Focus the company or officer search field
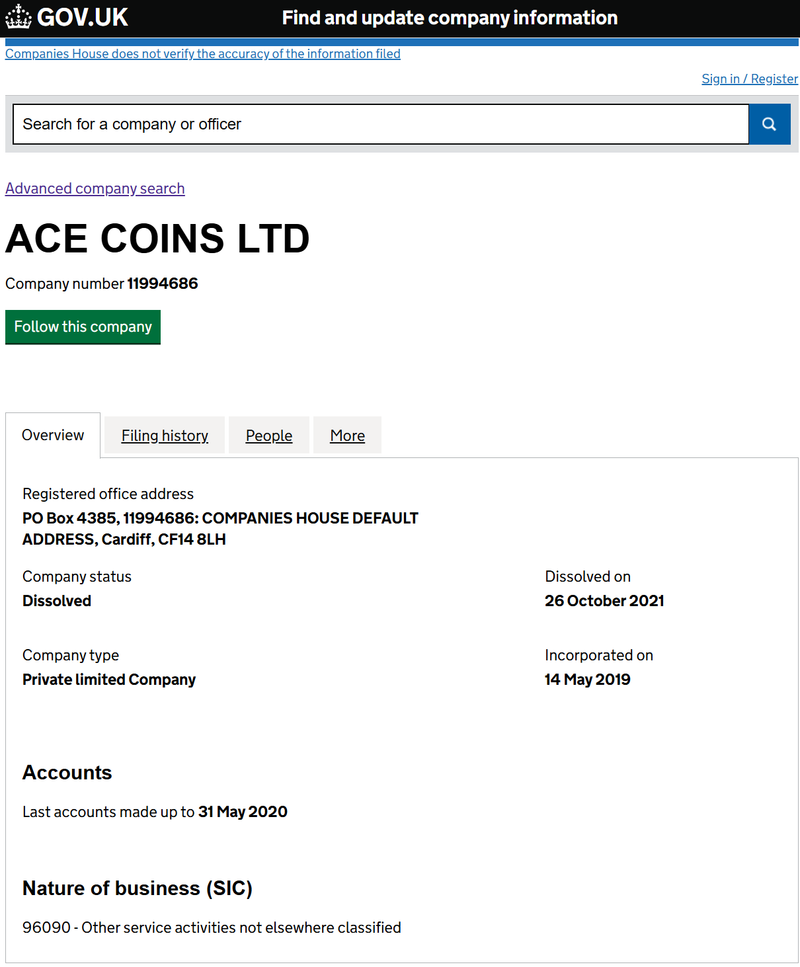Screen dimensions: 800x967 pos(381,124)
